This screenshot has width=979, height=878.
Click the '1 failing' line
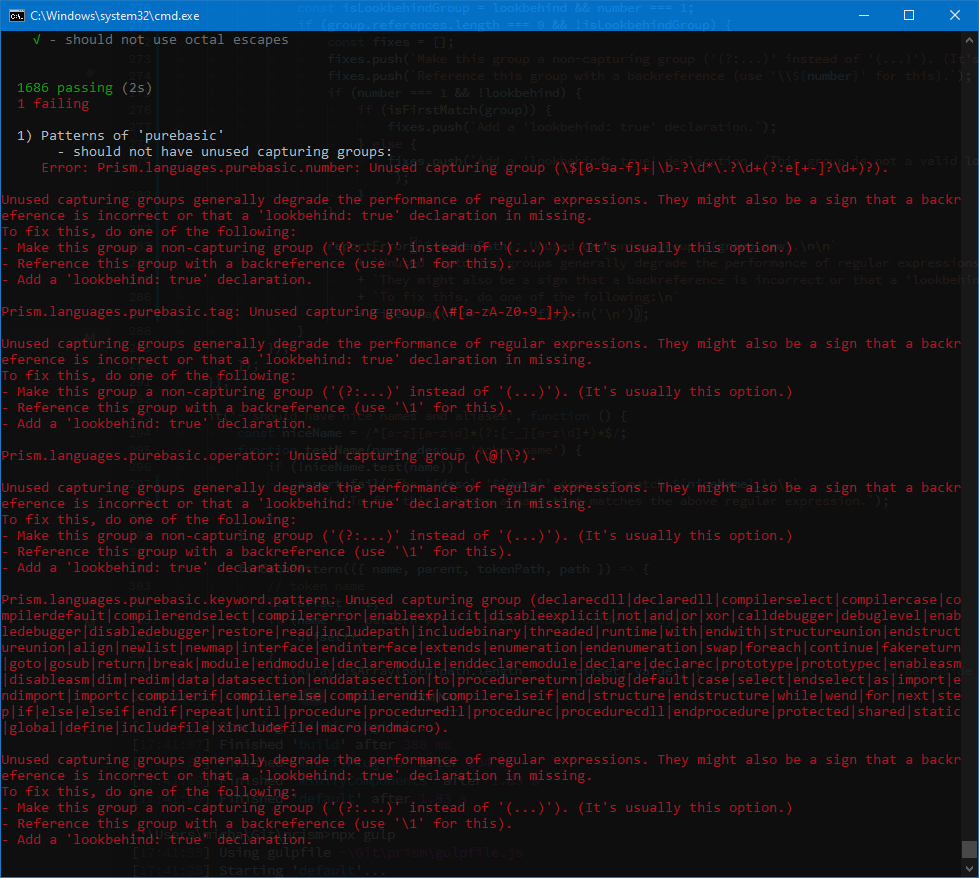click(x=53, y=104)
